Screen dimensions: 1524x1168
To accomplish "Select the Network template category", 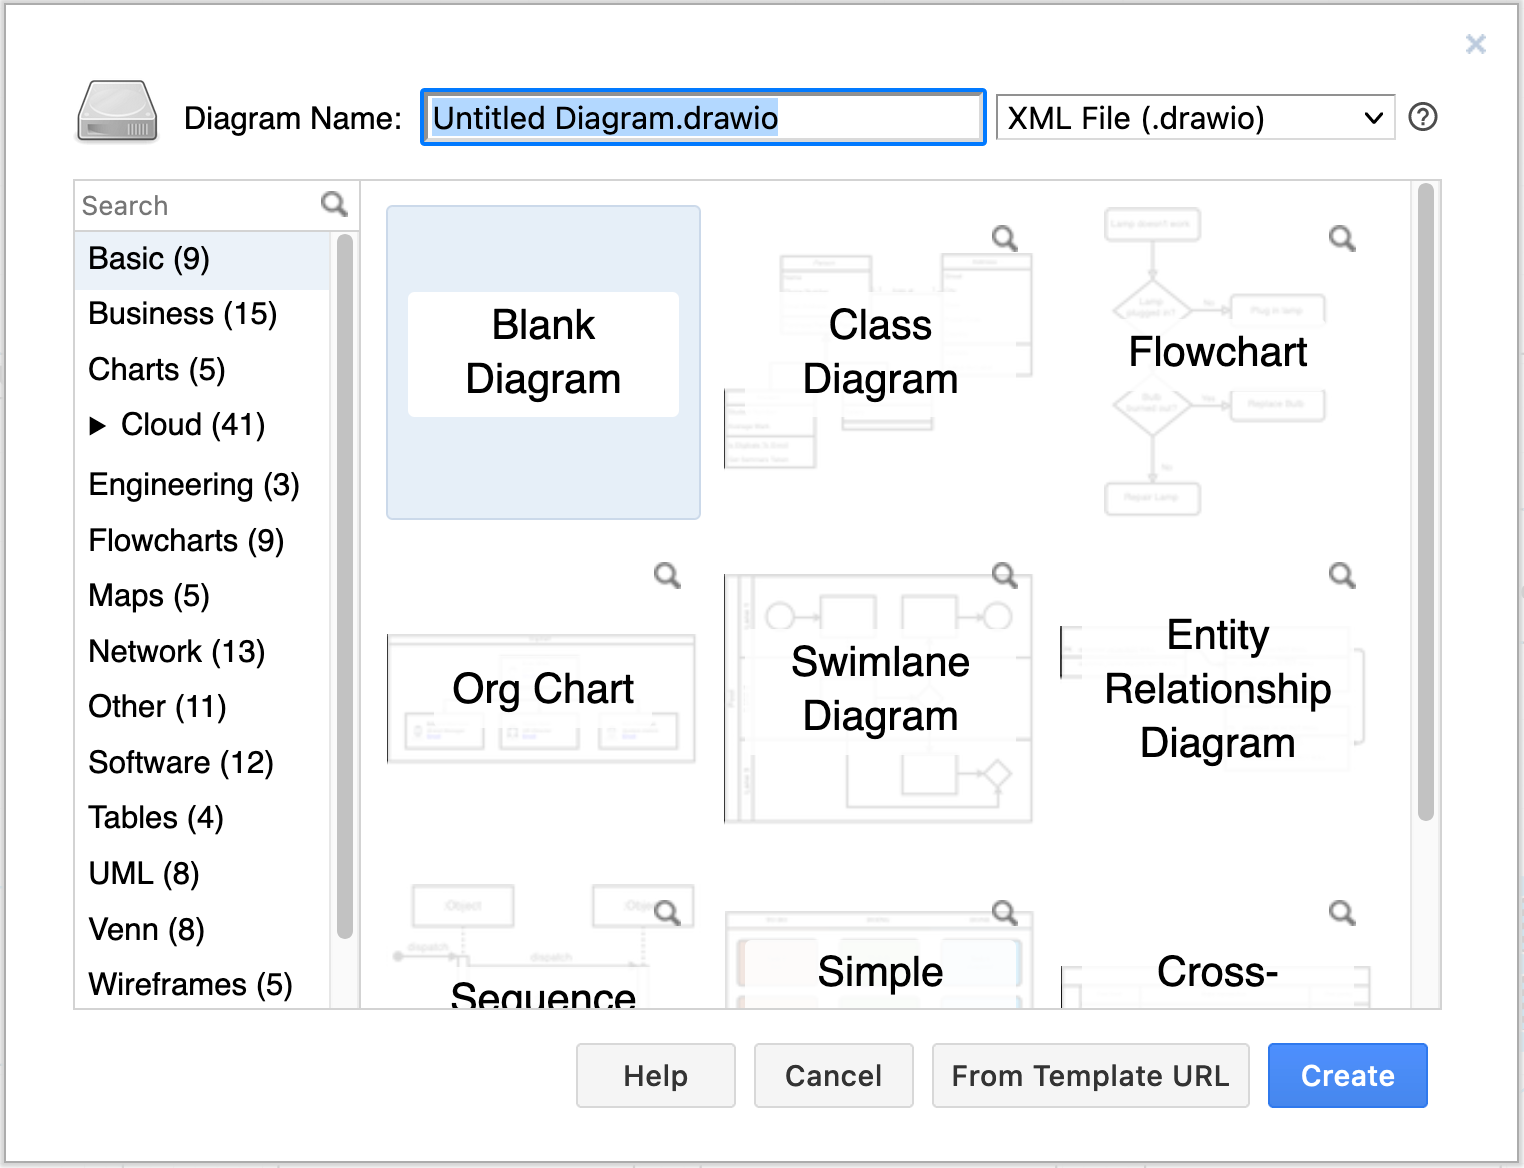I will pyautogui.click(x=176, y=651).
